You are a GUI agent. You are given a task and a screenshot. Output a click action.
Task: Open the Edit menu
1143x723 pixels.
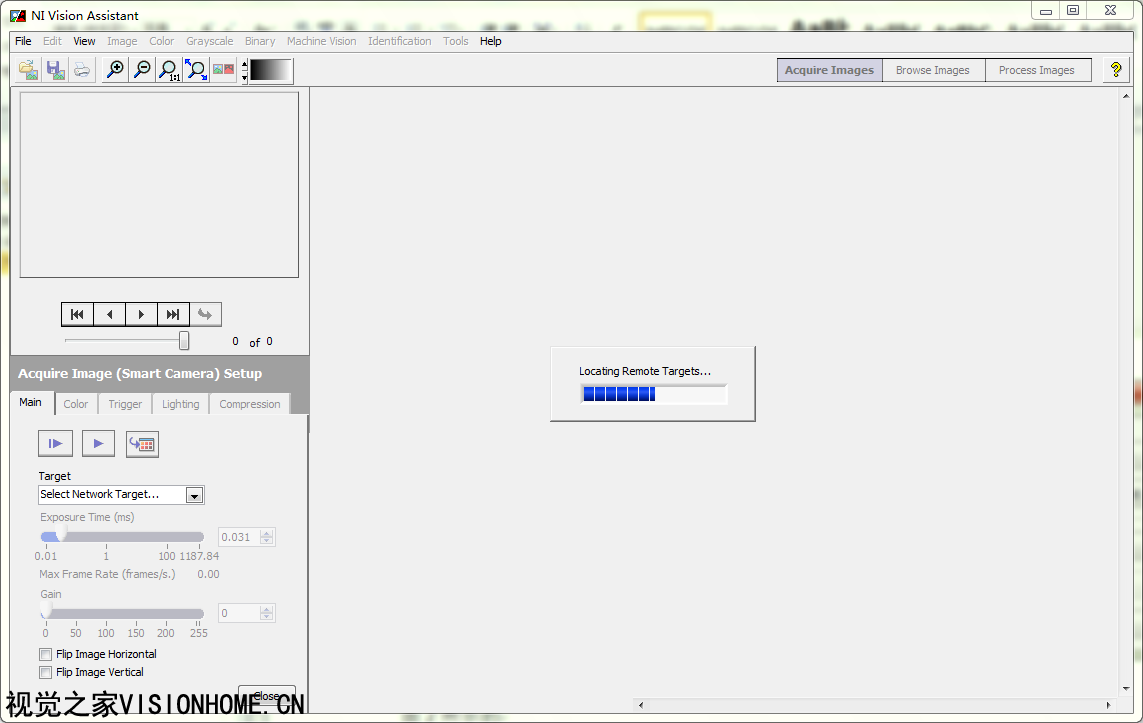pyautogui.click(x=52, y=42)
